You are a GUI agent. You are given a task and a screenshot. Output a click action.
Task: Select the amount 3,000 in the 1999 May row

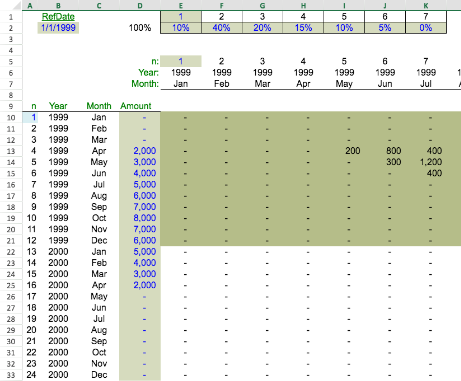pyautogui.click(x=145, y=162)
